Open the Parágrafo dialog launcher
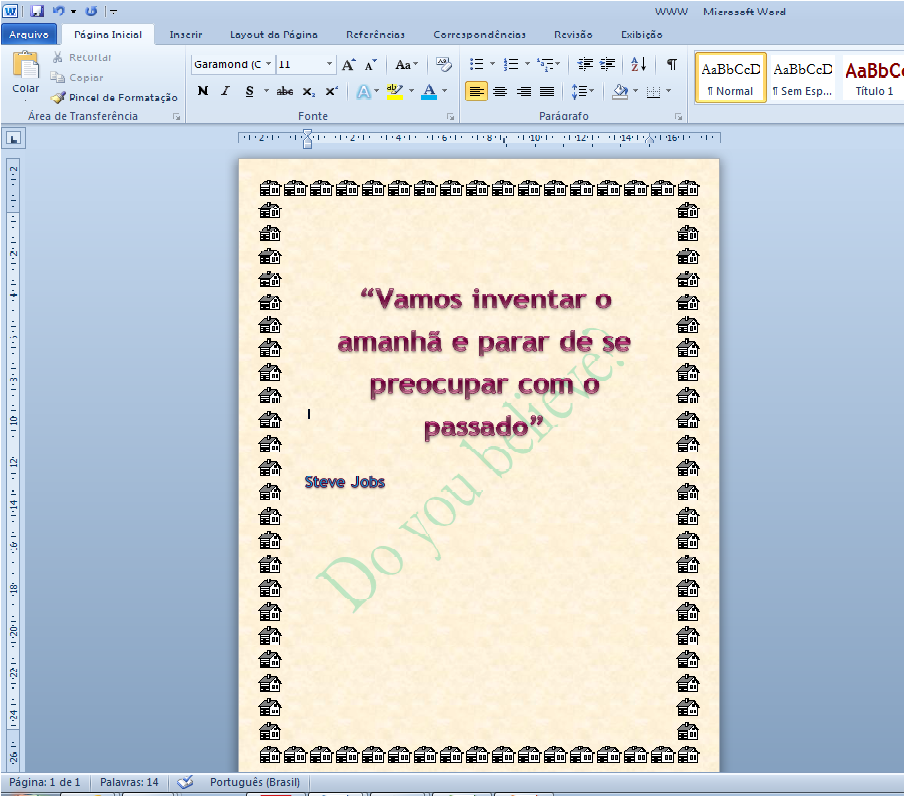Screen dimensions: 904x796 click(x=679, y=116)
